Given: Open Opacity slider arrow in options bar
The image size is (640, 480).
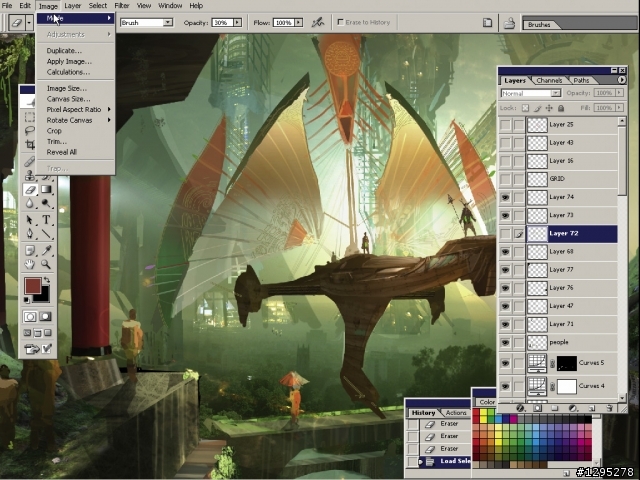Looking at the screenshot, I should [x=238, y=23].
